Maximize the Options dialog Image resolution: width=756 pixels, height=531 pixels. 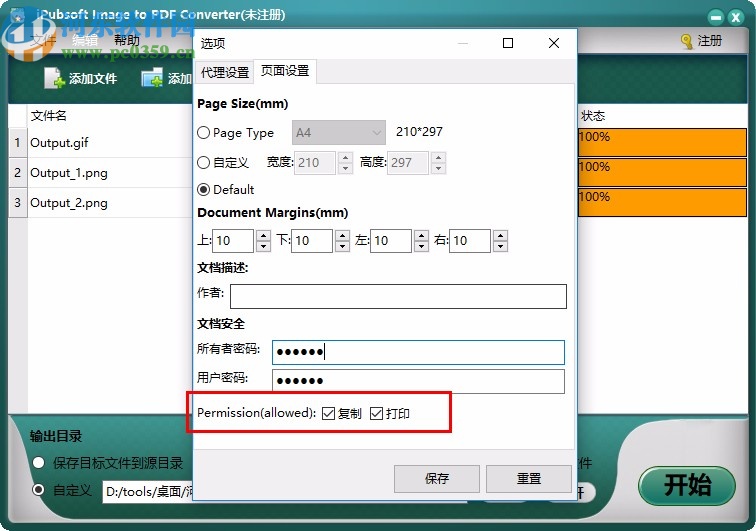[508, 43]
